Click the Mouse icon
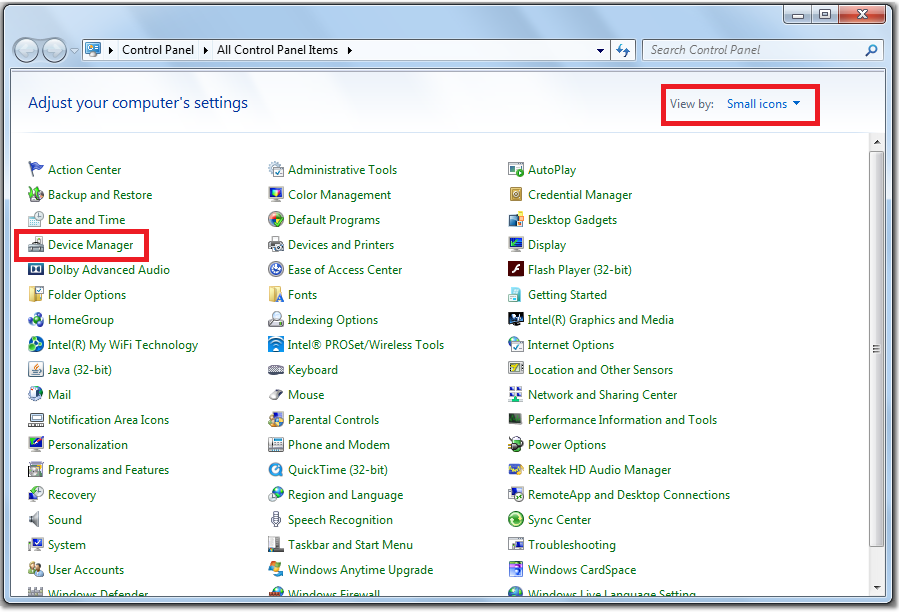 pos(276,395)
